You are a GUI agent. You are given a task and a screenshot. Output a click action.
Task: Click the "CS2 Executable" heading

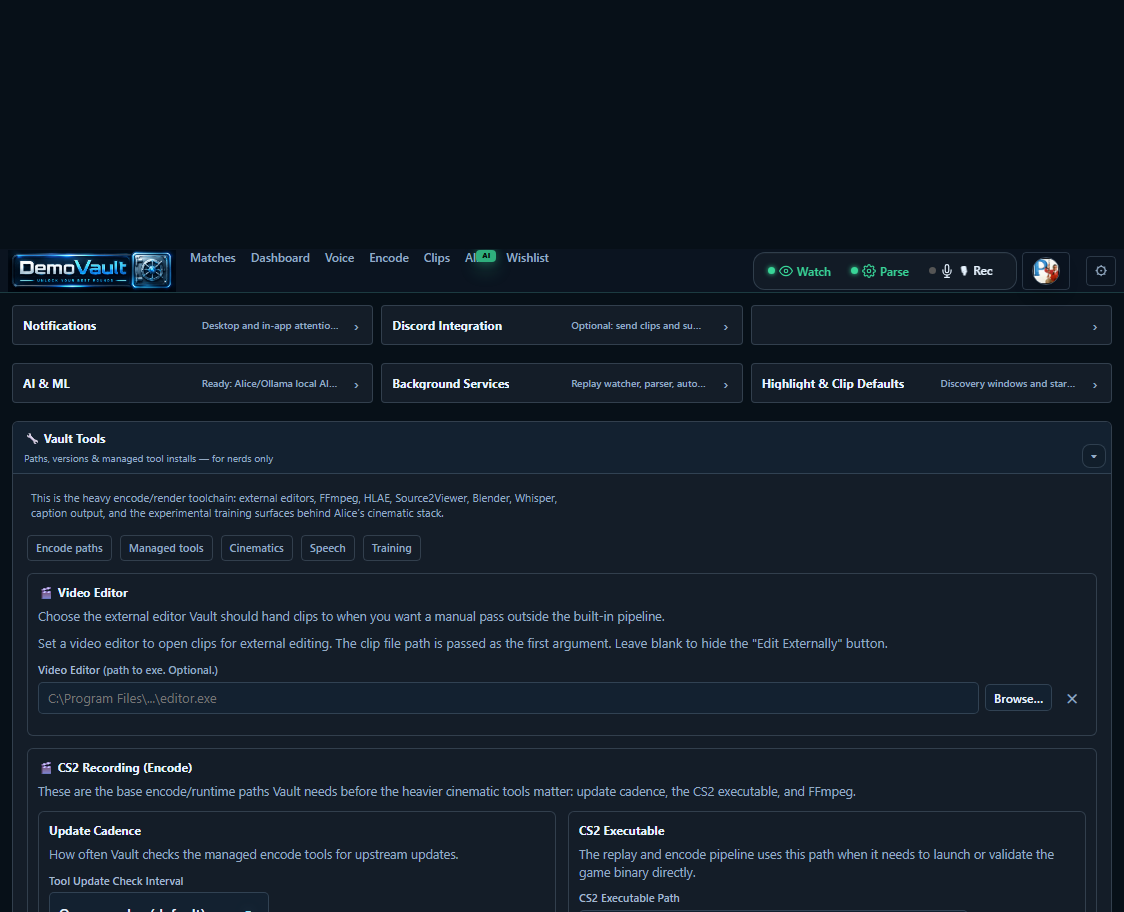tap(621, 831)
